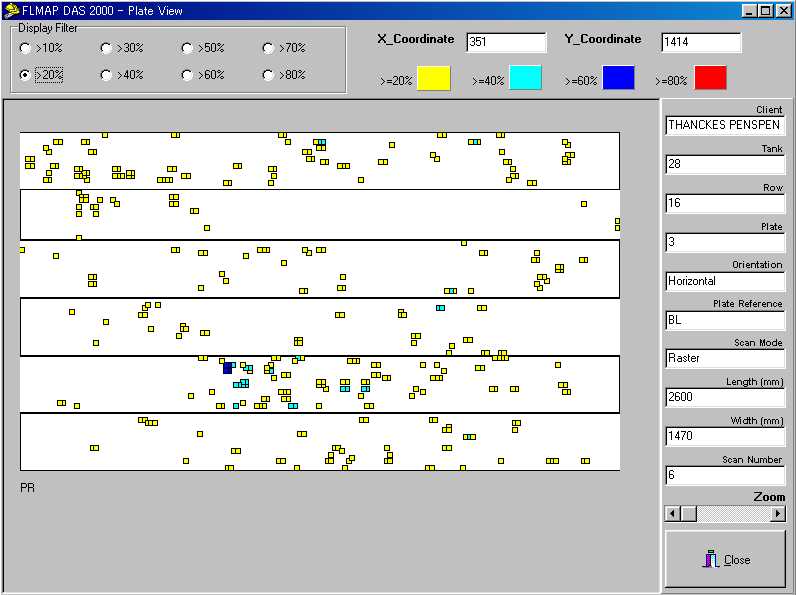Click the red >=80% legend swatch

[x=710, y=78]
